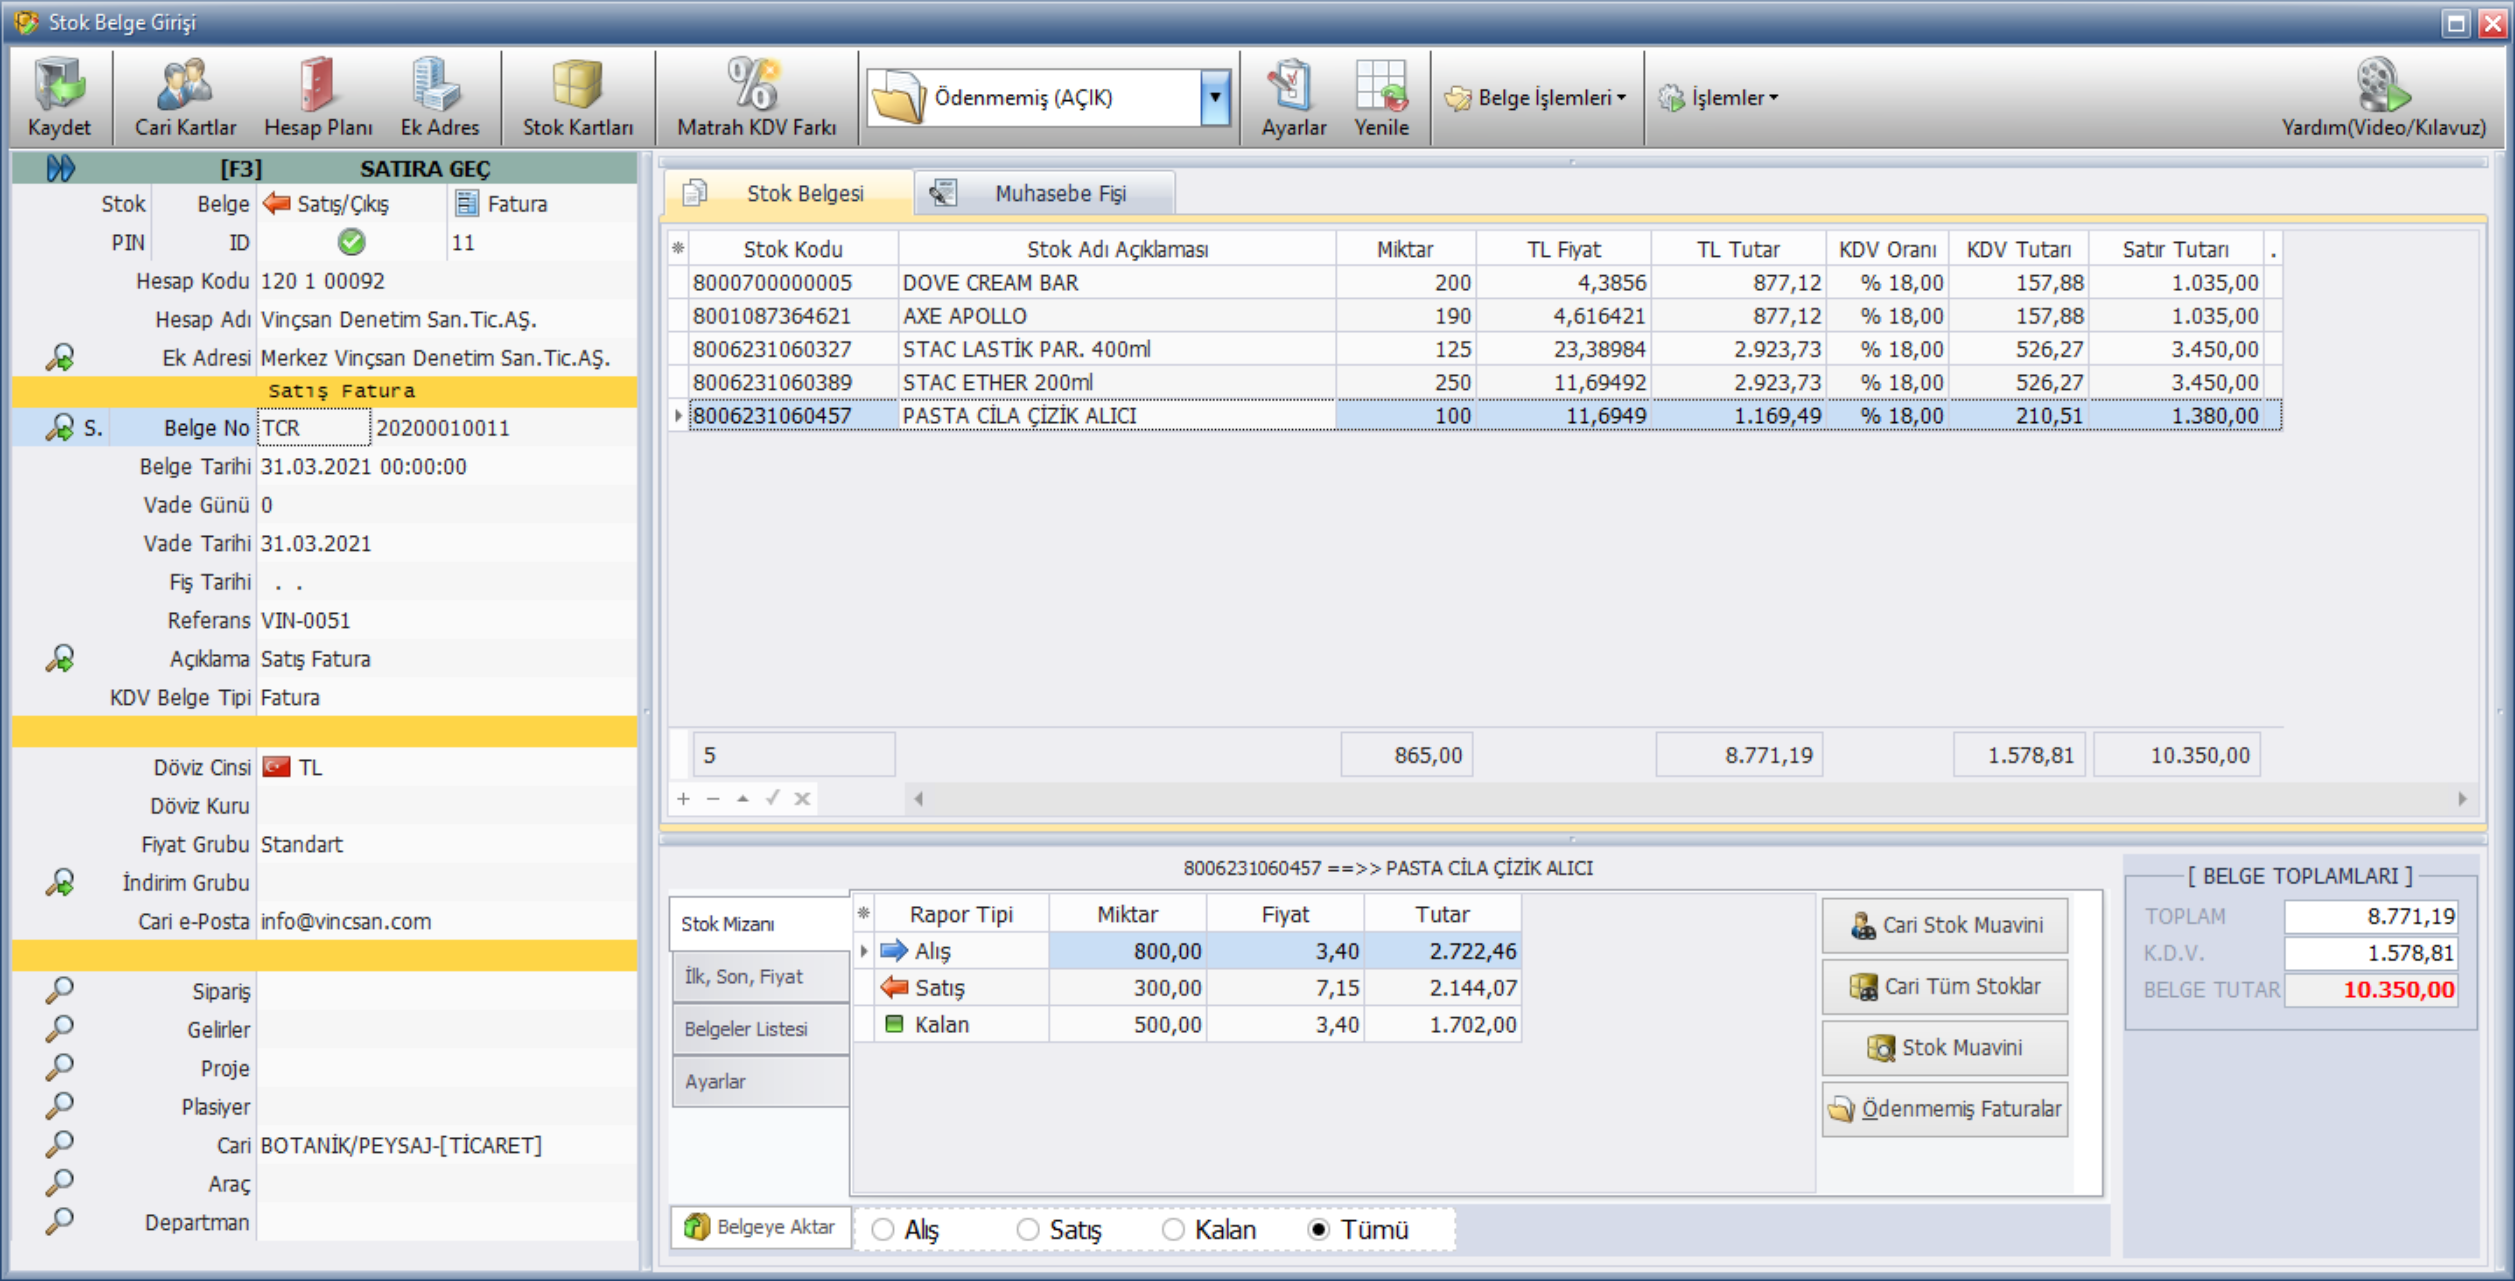The width and height of the screenshot is (2515, 1281).
Task: Select the Satış radio button
Action: tap(1028, 1229)
